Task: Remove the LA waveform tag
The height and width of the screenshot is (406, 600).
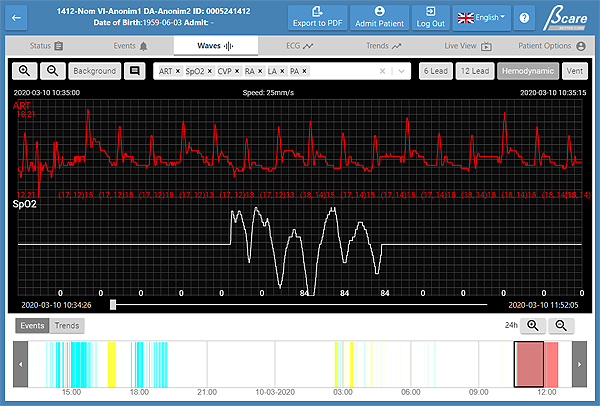Action: [x=282, y=71]
